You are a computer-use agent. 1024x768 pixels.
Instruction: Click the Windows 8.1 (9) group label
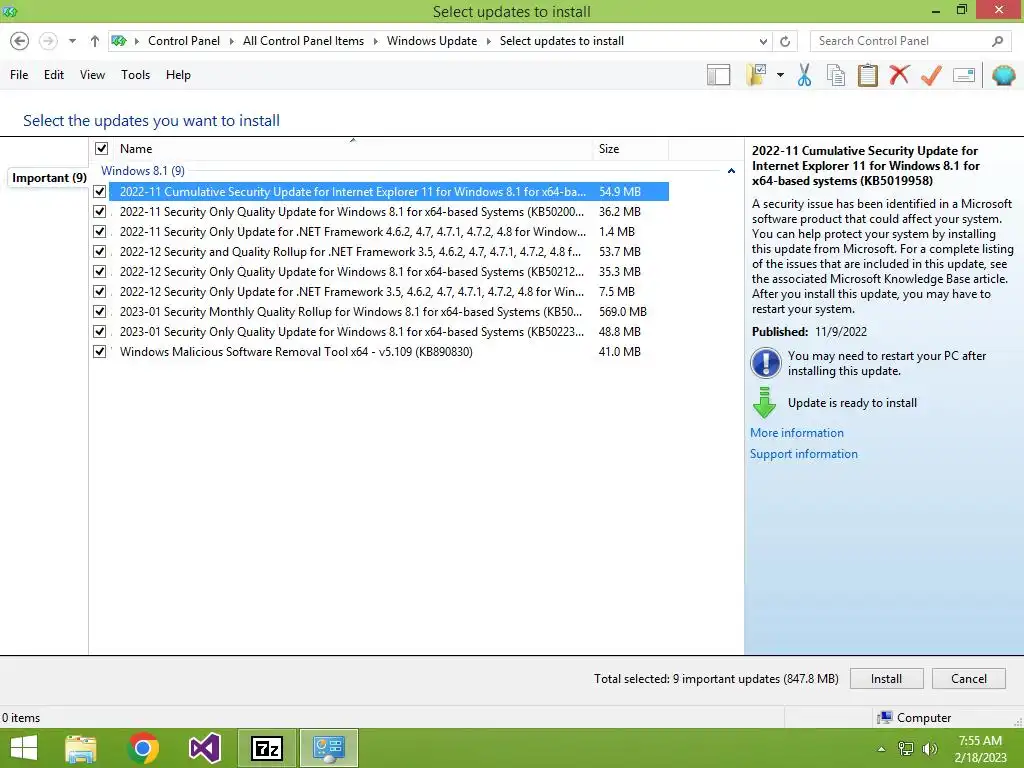pyautogui.click(x=142, y=171)
